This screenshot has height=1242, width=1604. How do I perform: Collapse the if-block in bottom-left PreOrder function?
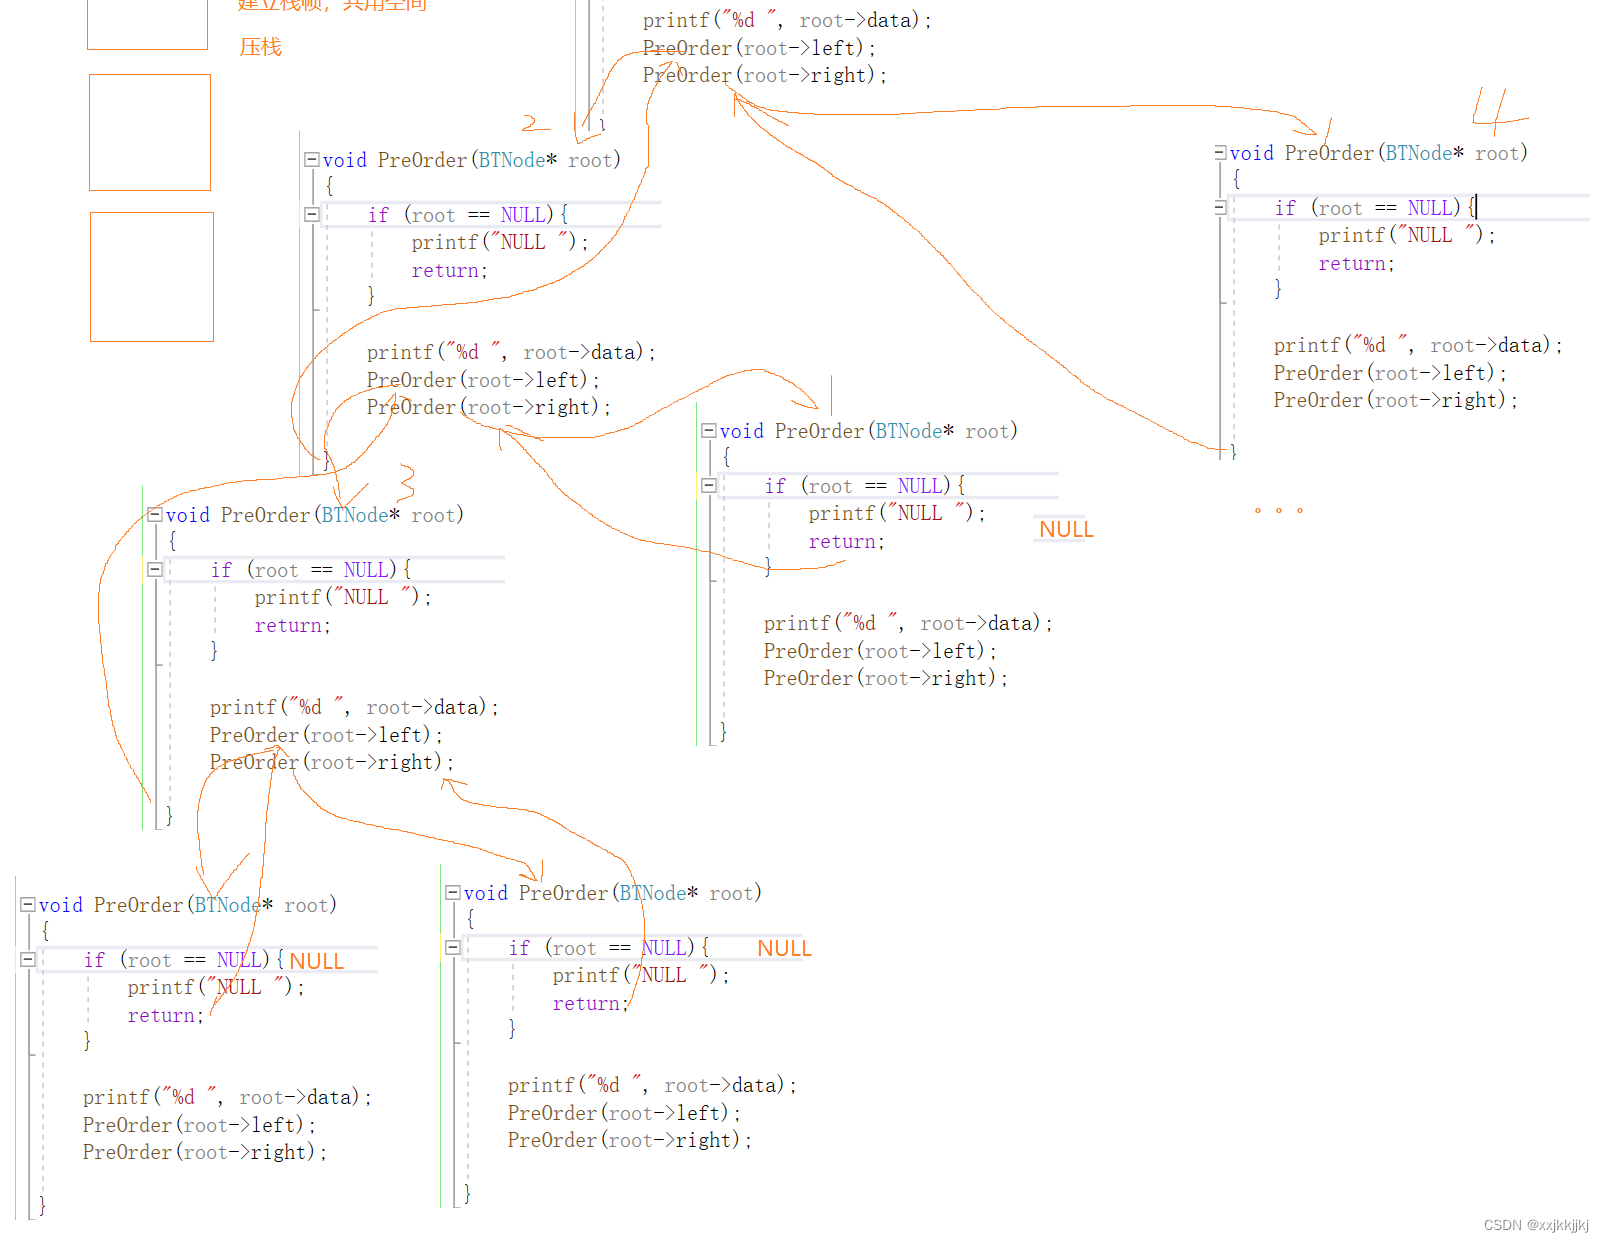tap(28, 959)
